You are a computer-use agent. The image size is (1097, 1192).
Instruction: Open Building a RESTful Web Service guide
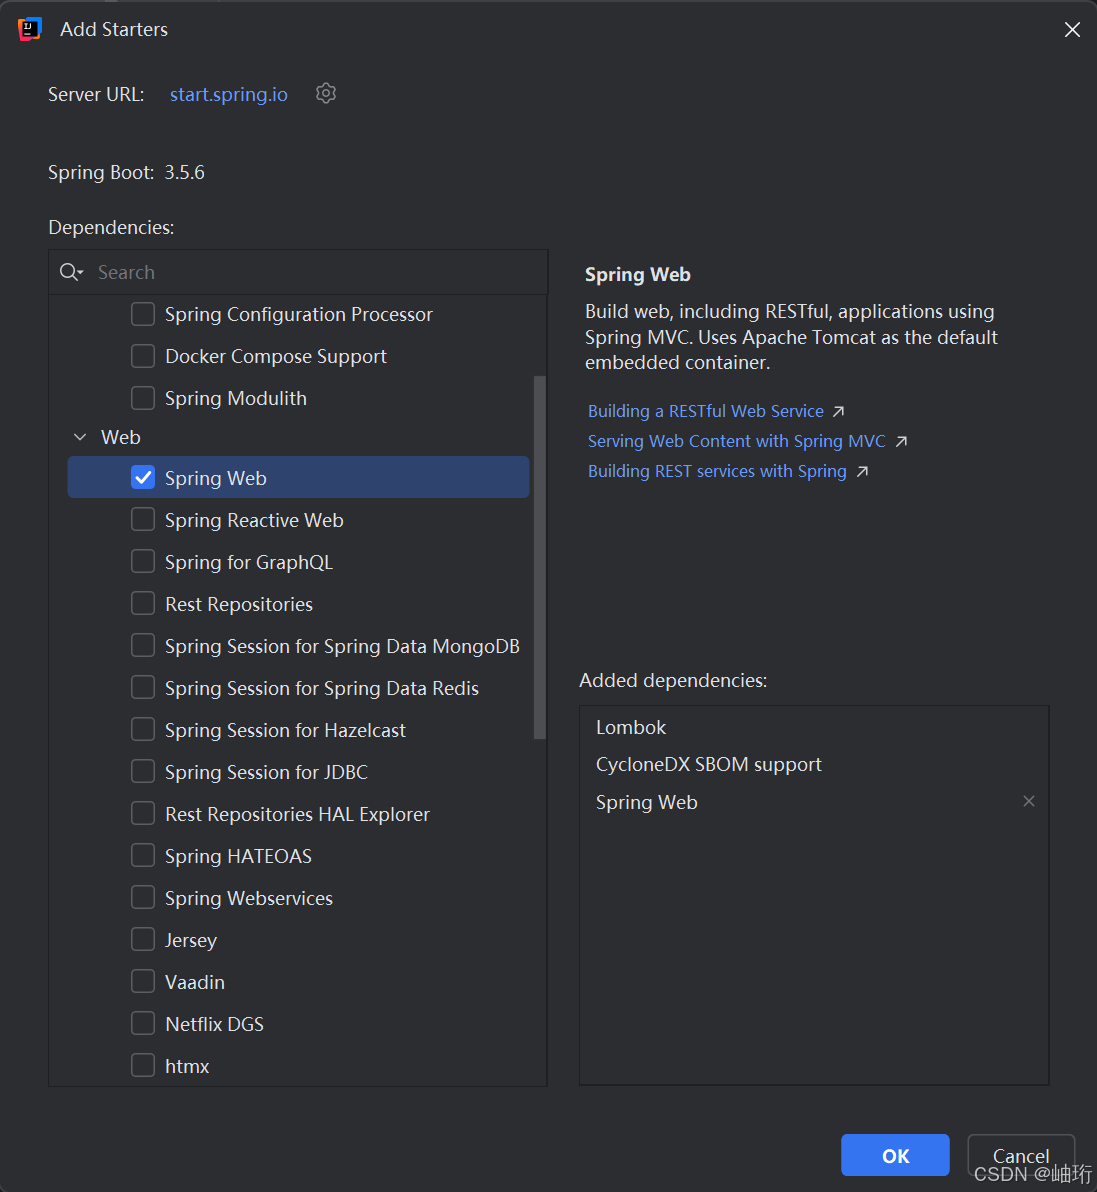tap(705, 411)
